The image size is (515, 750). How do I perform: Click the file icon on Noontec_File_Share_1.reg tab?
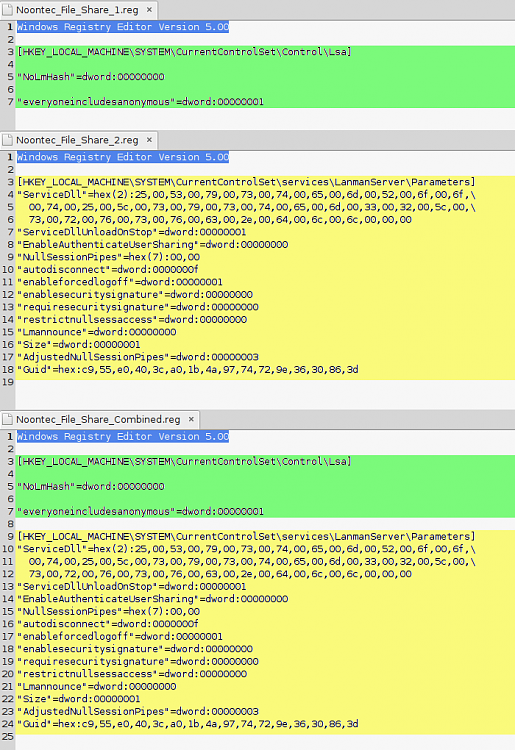tap(8, 10)
